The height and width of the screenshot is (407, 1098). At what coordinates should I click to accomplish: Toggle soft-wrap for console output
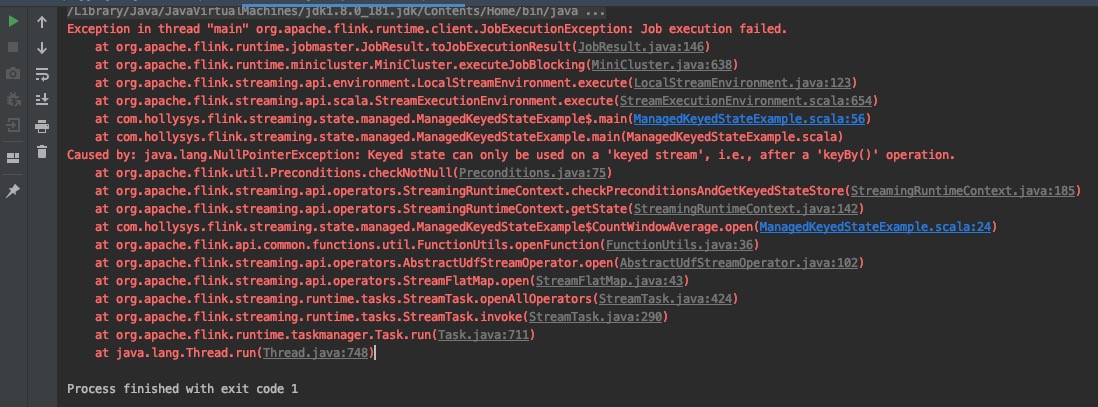point(42,74)
